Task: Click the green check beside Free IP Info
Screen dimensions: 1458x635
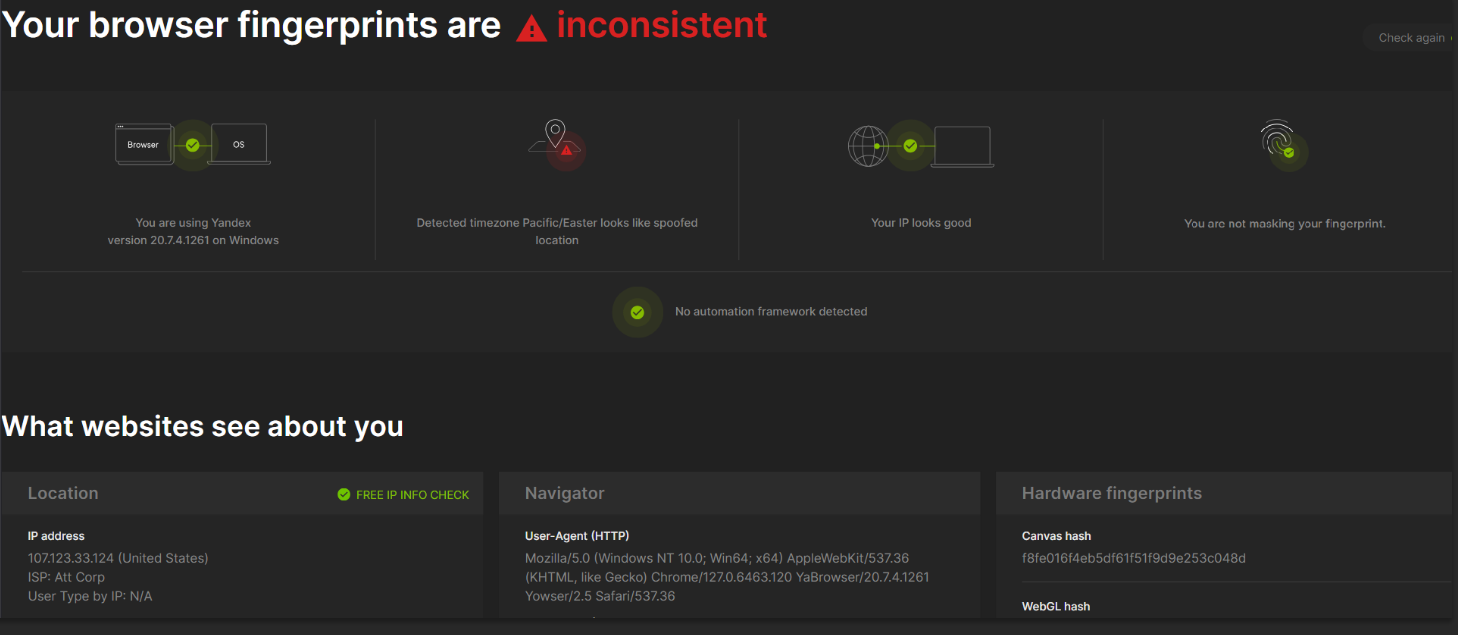Action: click(x=344, y=494)
